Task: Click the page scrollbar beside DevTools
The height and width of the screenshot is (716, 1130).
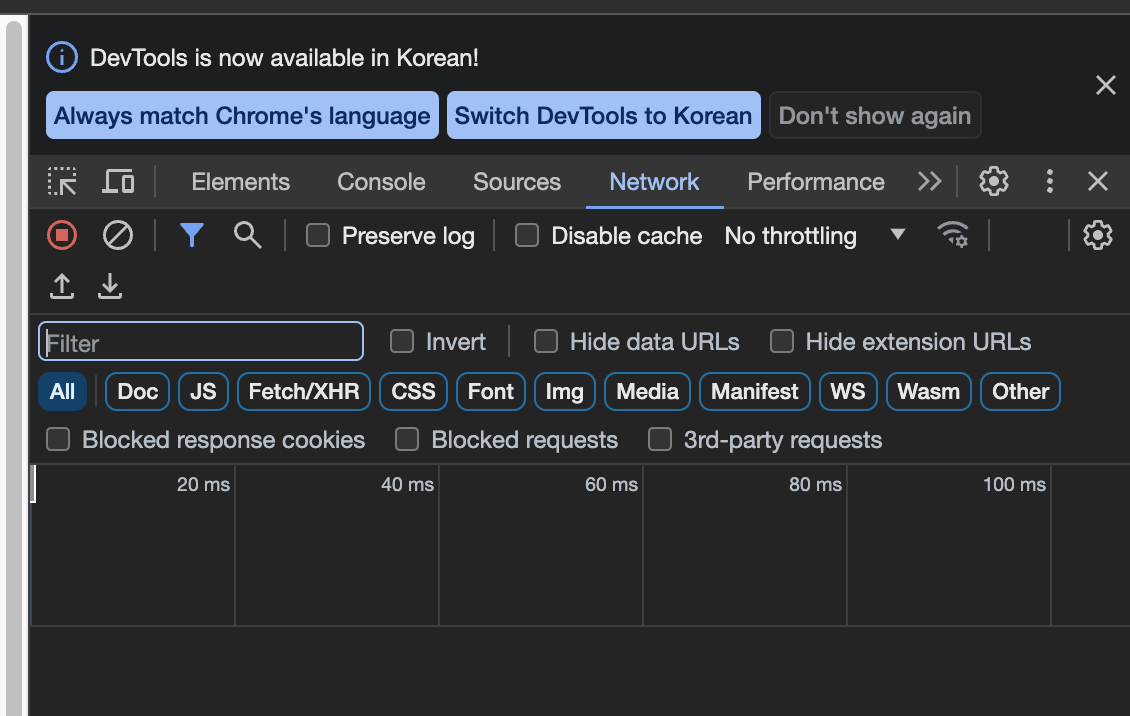Action: [14, 367]
